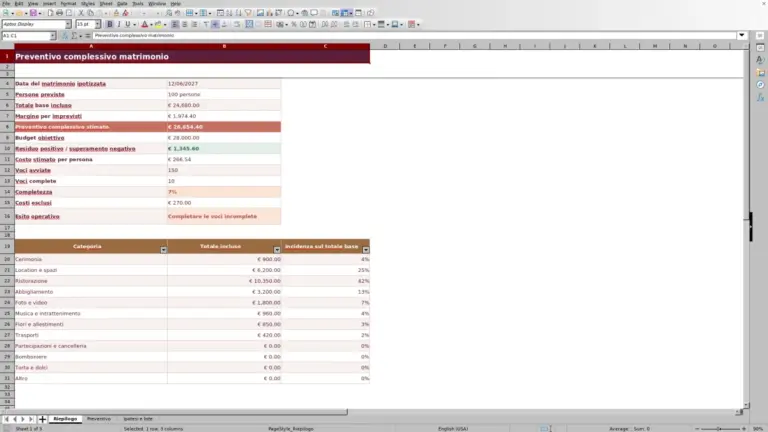
Task: Open the font name dropdown
Action: (68, 24)
